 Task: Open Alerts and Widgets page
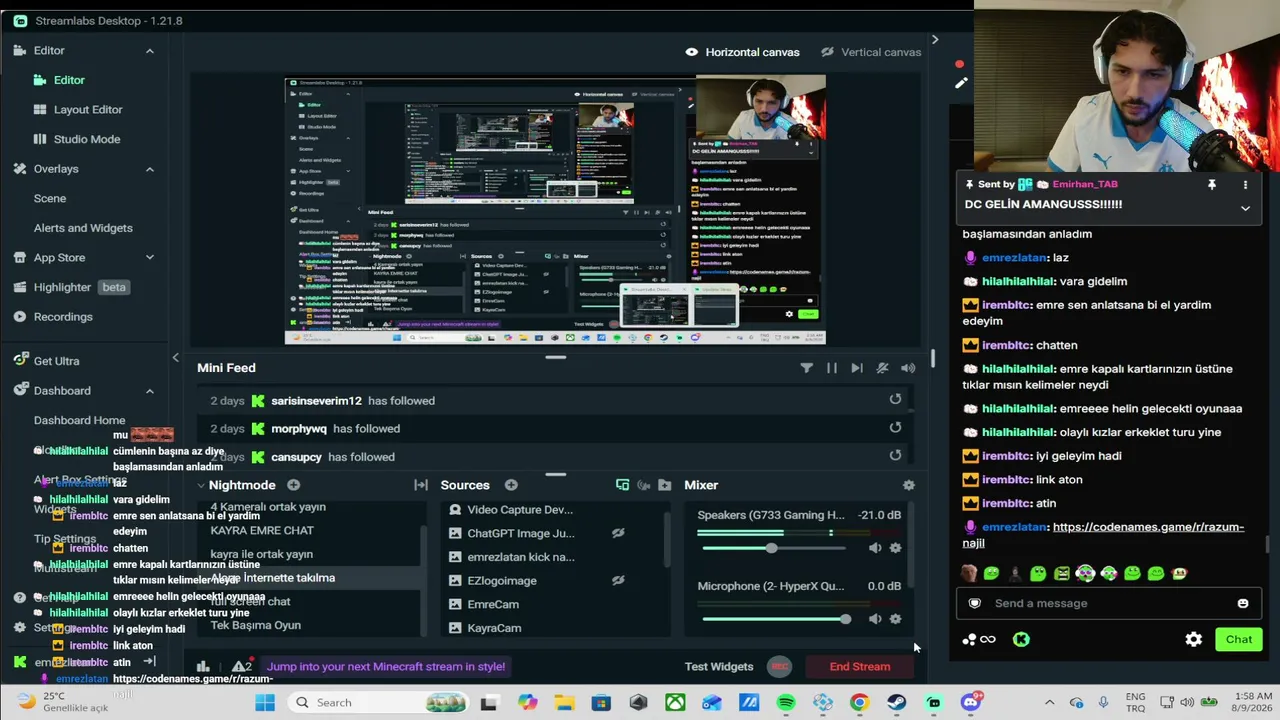(83, 228)
